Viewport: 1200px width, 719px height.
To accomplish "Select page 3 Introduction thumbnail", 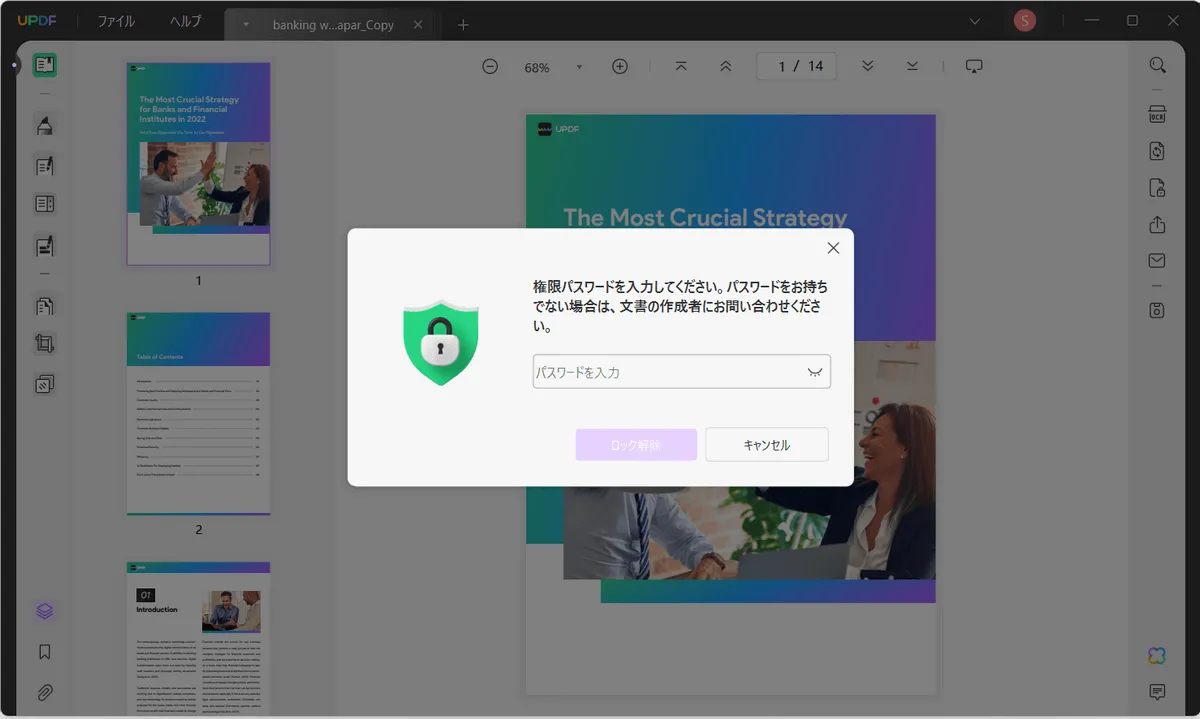I will click(198, 640).
